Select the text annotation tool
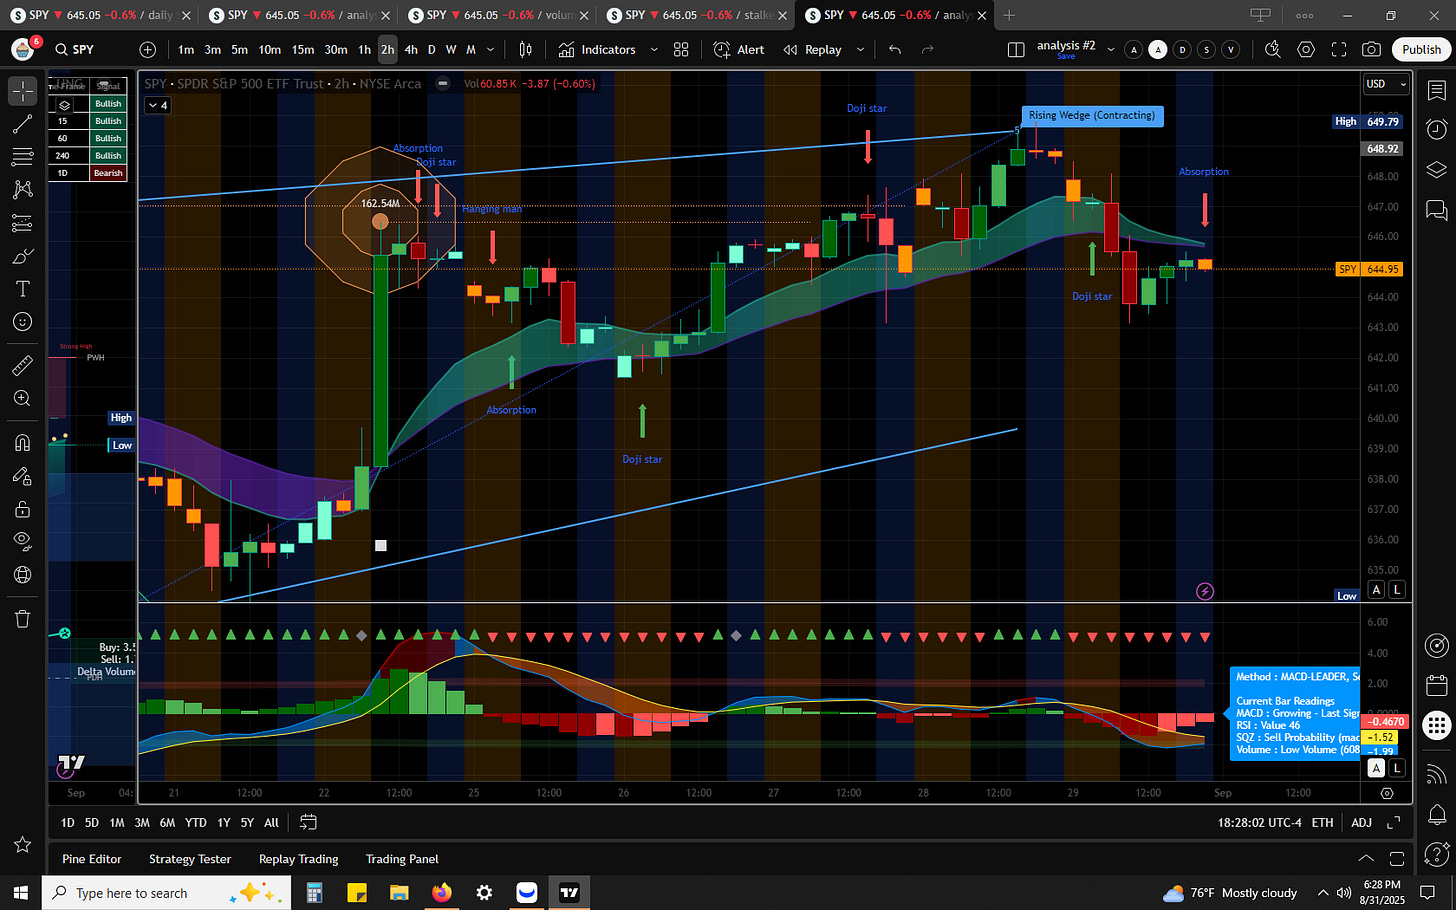 click(x=23, y=289)
